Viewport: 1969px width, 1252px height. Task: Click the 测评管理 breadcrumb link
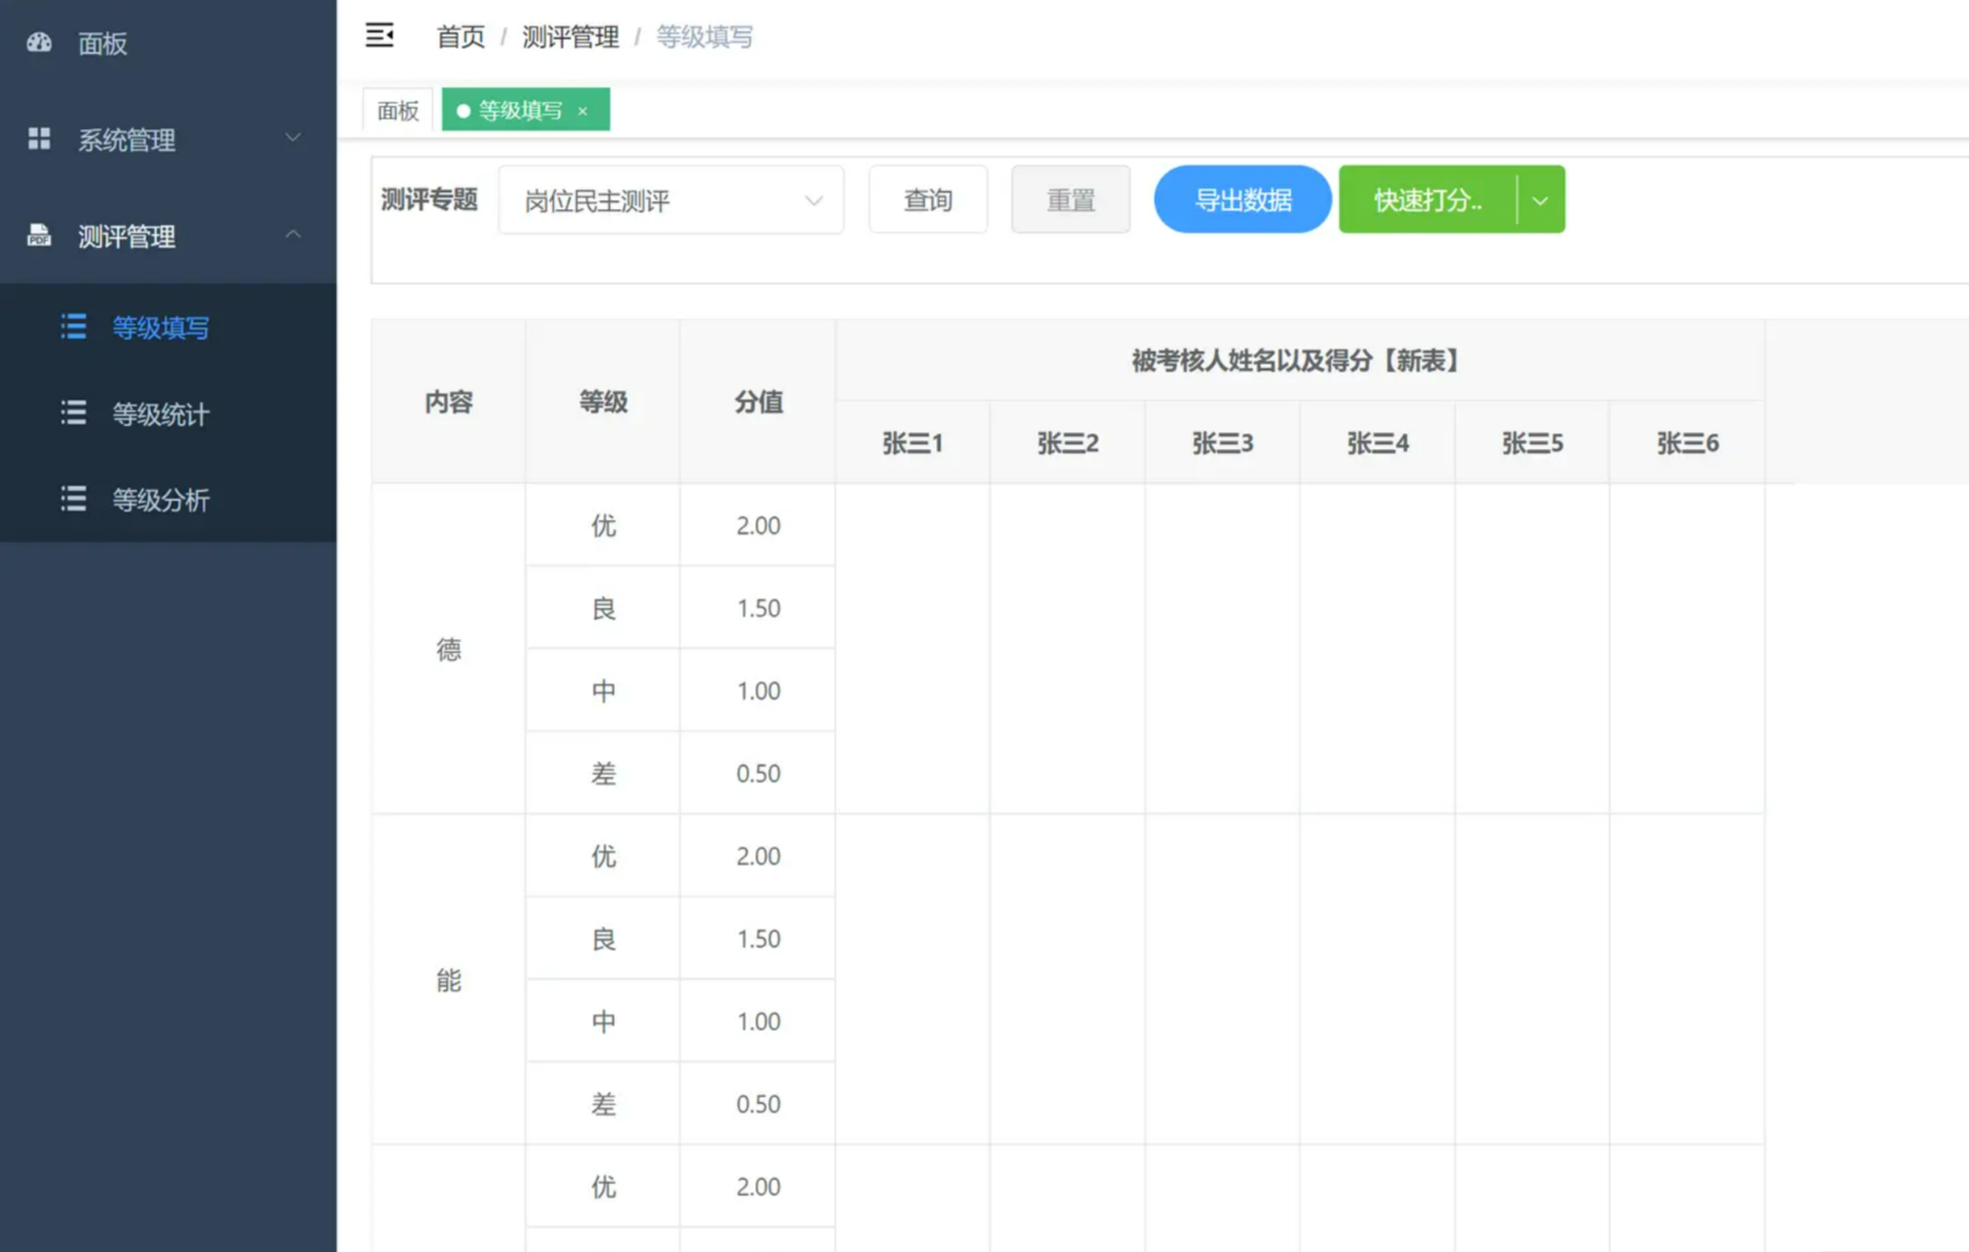[569, 37]
